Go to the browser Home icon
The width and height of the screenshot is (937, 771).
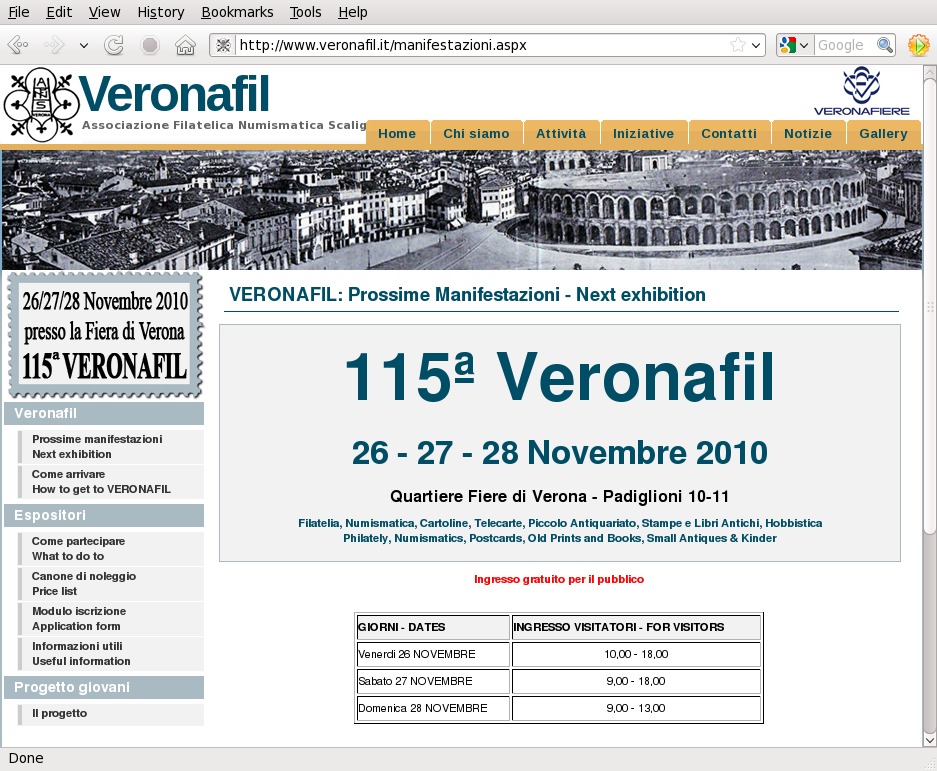click(185, 45)
